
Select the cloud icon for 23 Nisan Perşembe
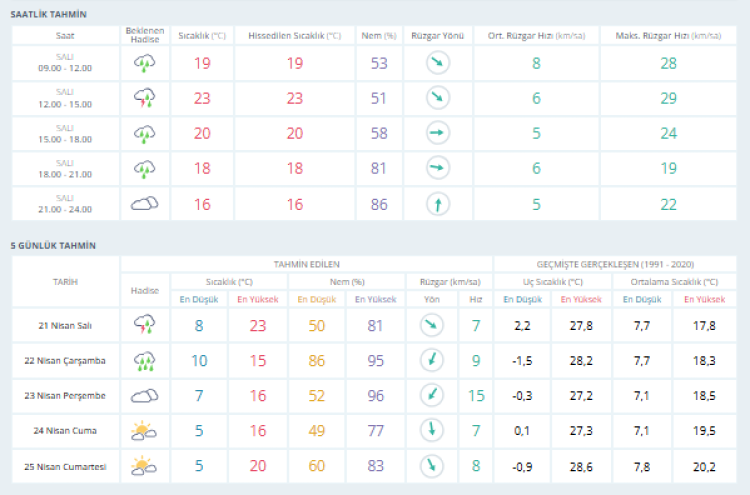point(145,395)
